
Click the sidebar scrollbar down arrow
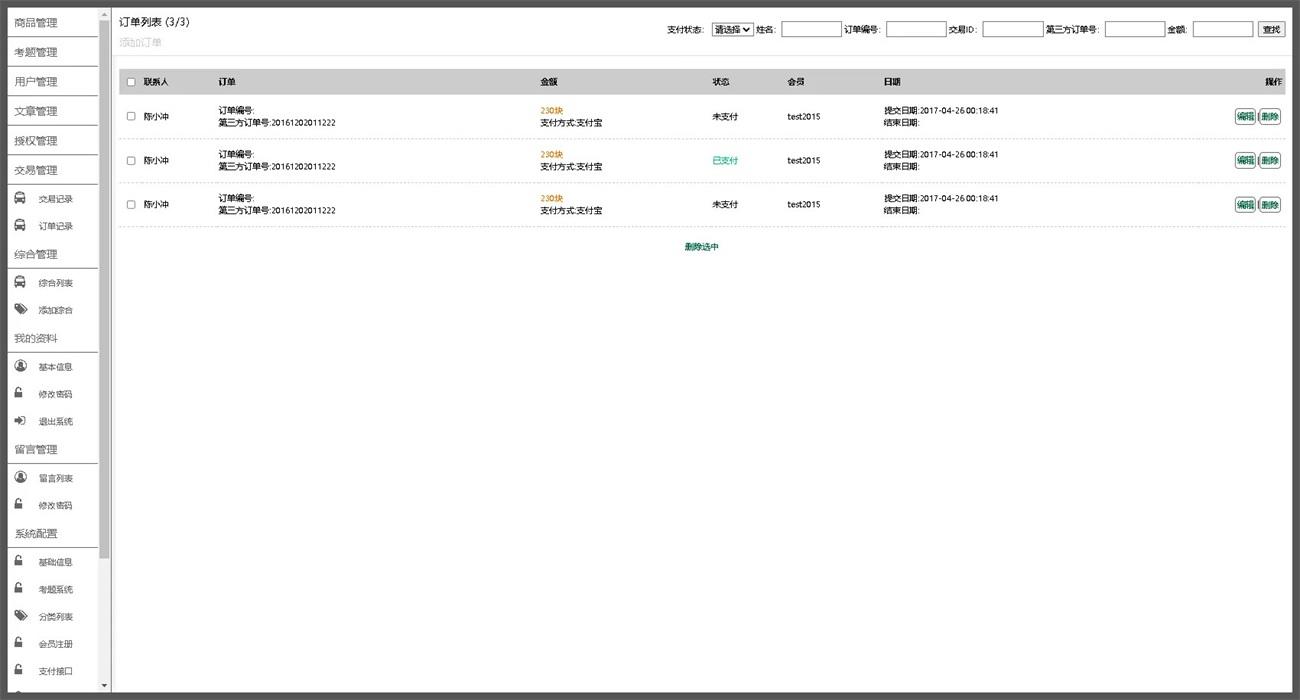pyautogui.click(x=105, y=686)
